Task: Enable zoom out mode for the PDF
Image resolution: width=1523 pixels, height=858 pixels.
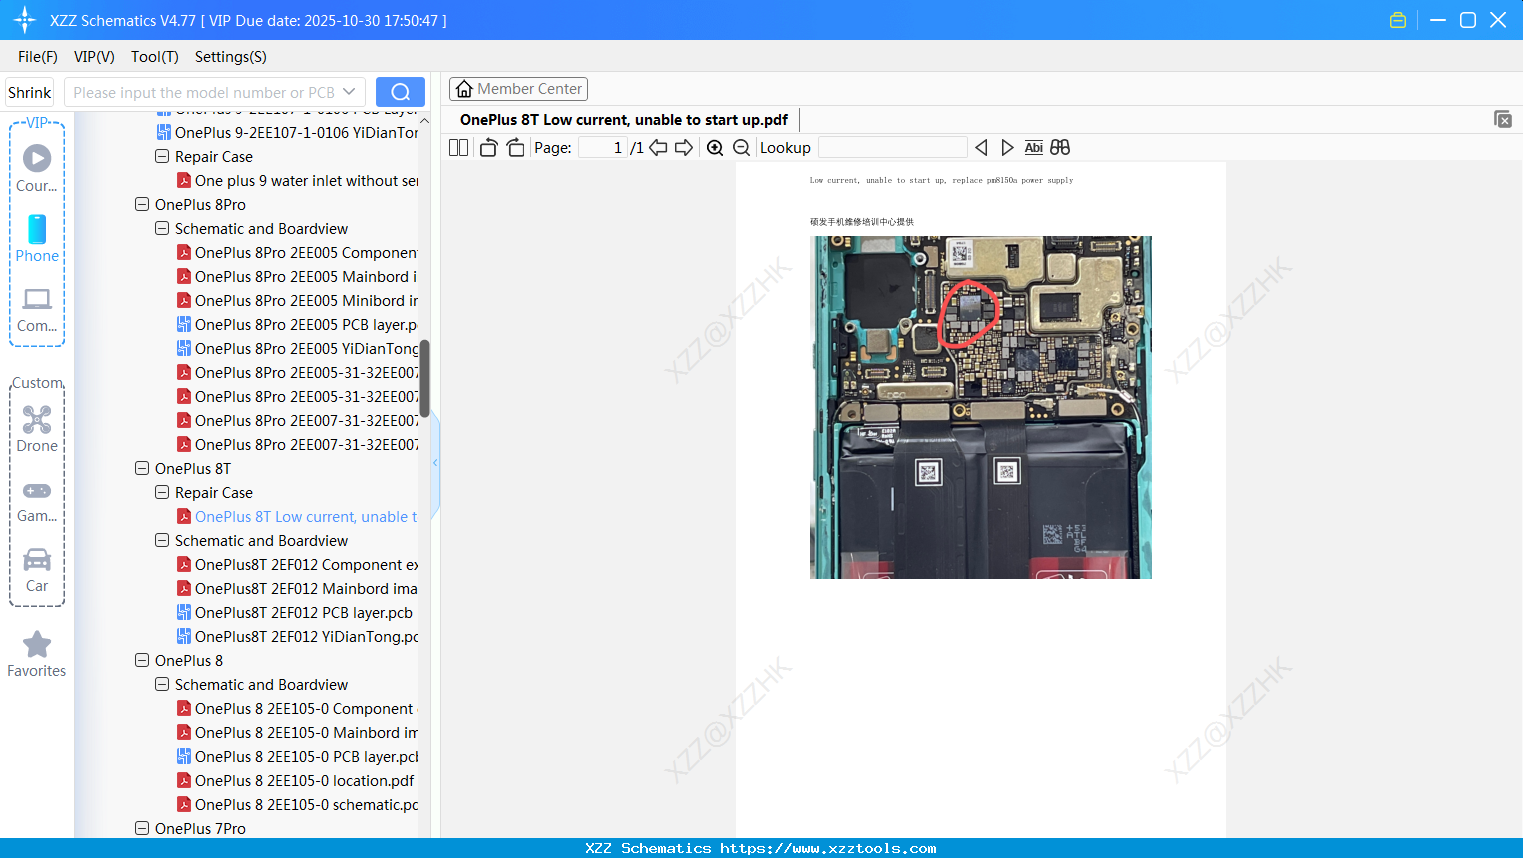Action: tap(741, 147)
